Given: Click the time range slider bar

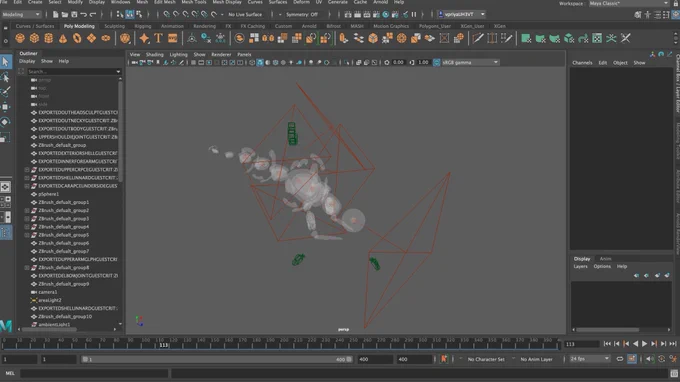Looking at the screenshot, I should click(x=217, y=359).
